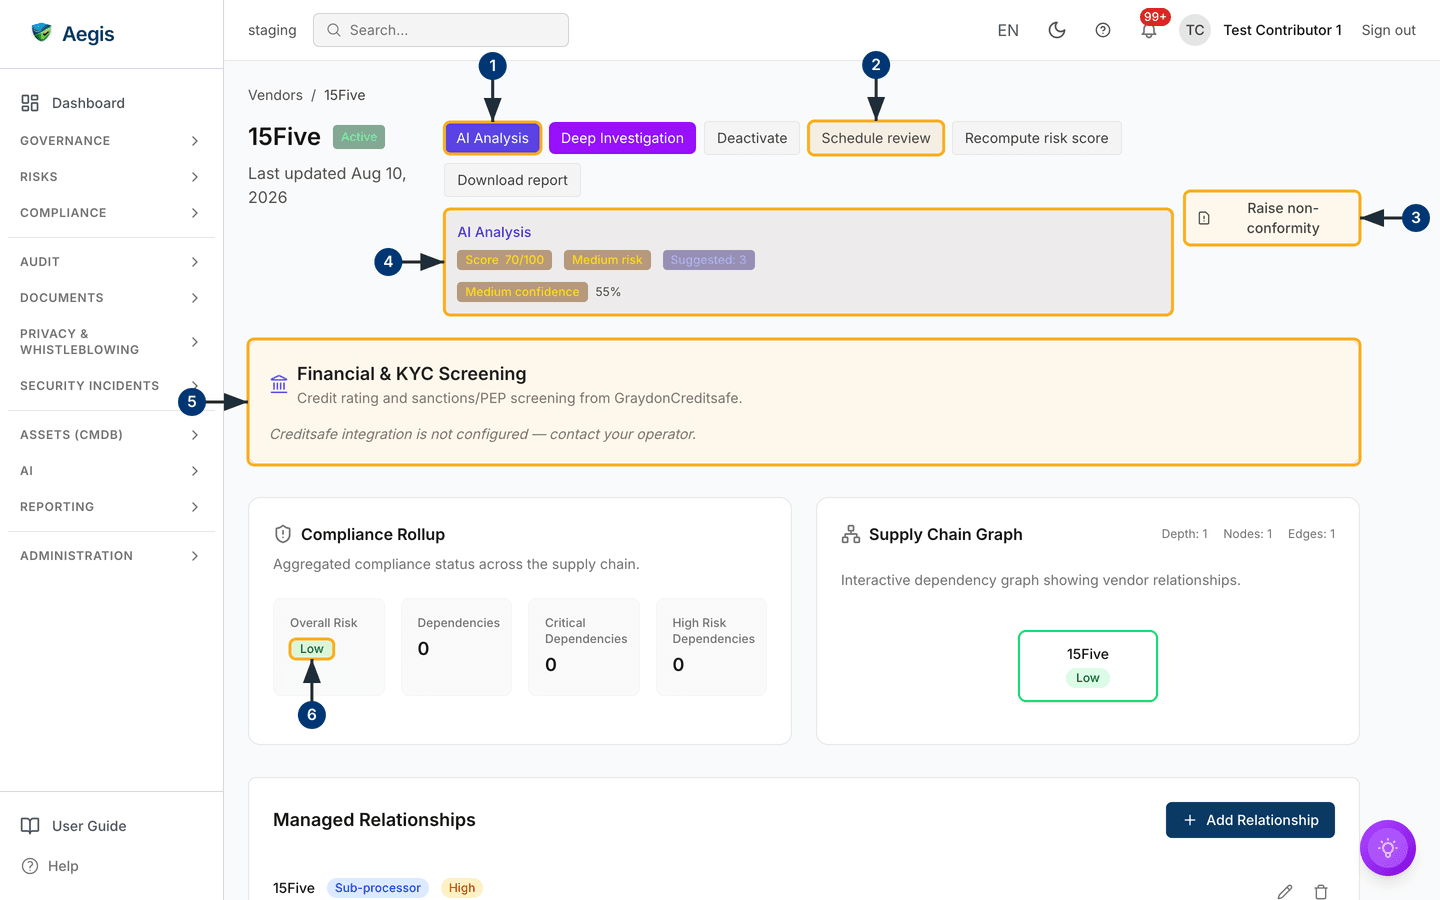Click the staging environment label
Viewport: 1440px width, 900px height.
(272, 30)
